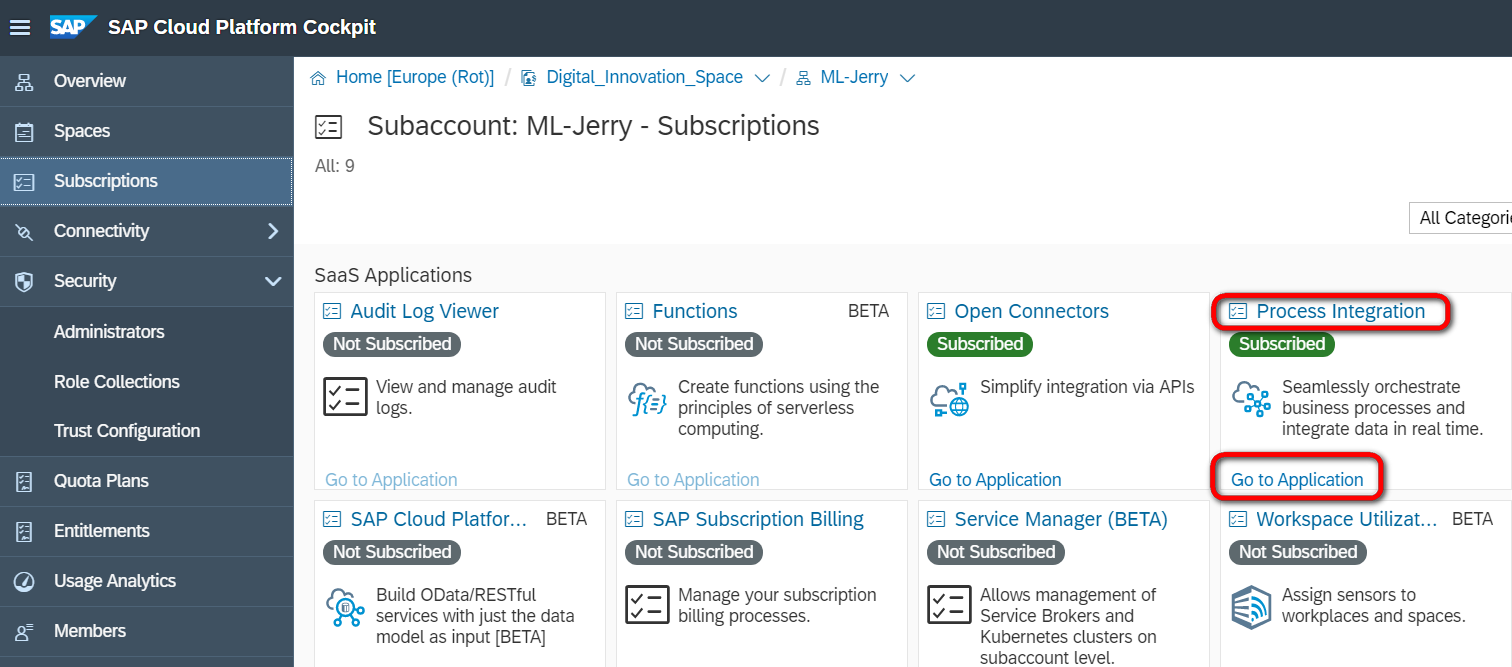Click the Process Integration cloud icon
The height and width of the screenshot is (667, 1512).
pyautogui.click(x=1251, y=398)
